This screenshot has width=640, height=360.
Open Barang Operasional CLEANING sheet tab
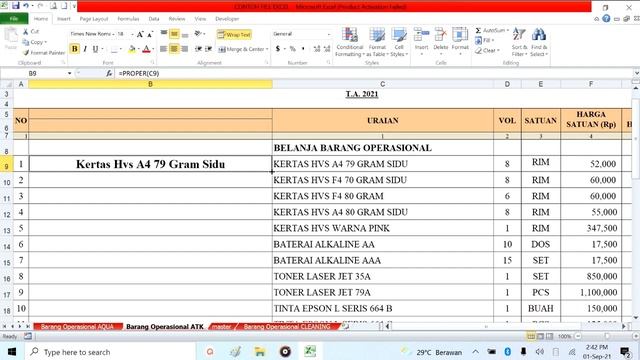click(x=287, y=327)
